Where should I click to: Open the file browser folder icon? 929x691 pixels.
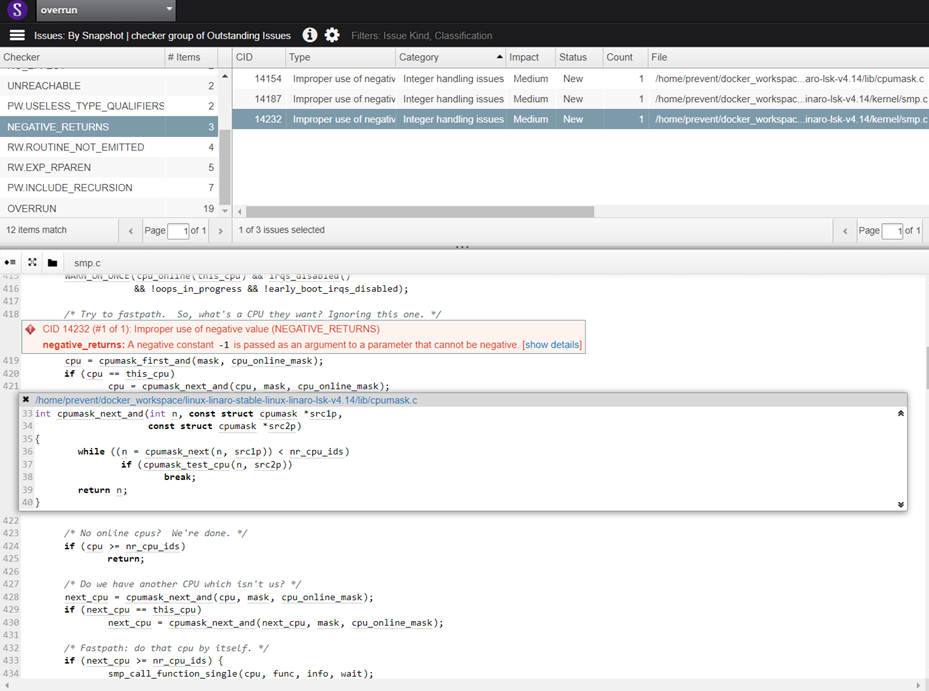(x=52, y=262)
